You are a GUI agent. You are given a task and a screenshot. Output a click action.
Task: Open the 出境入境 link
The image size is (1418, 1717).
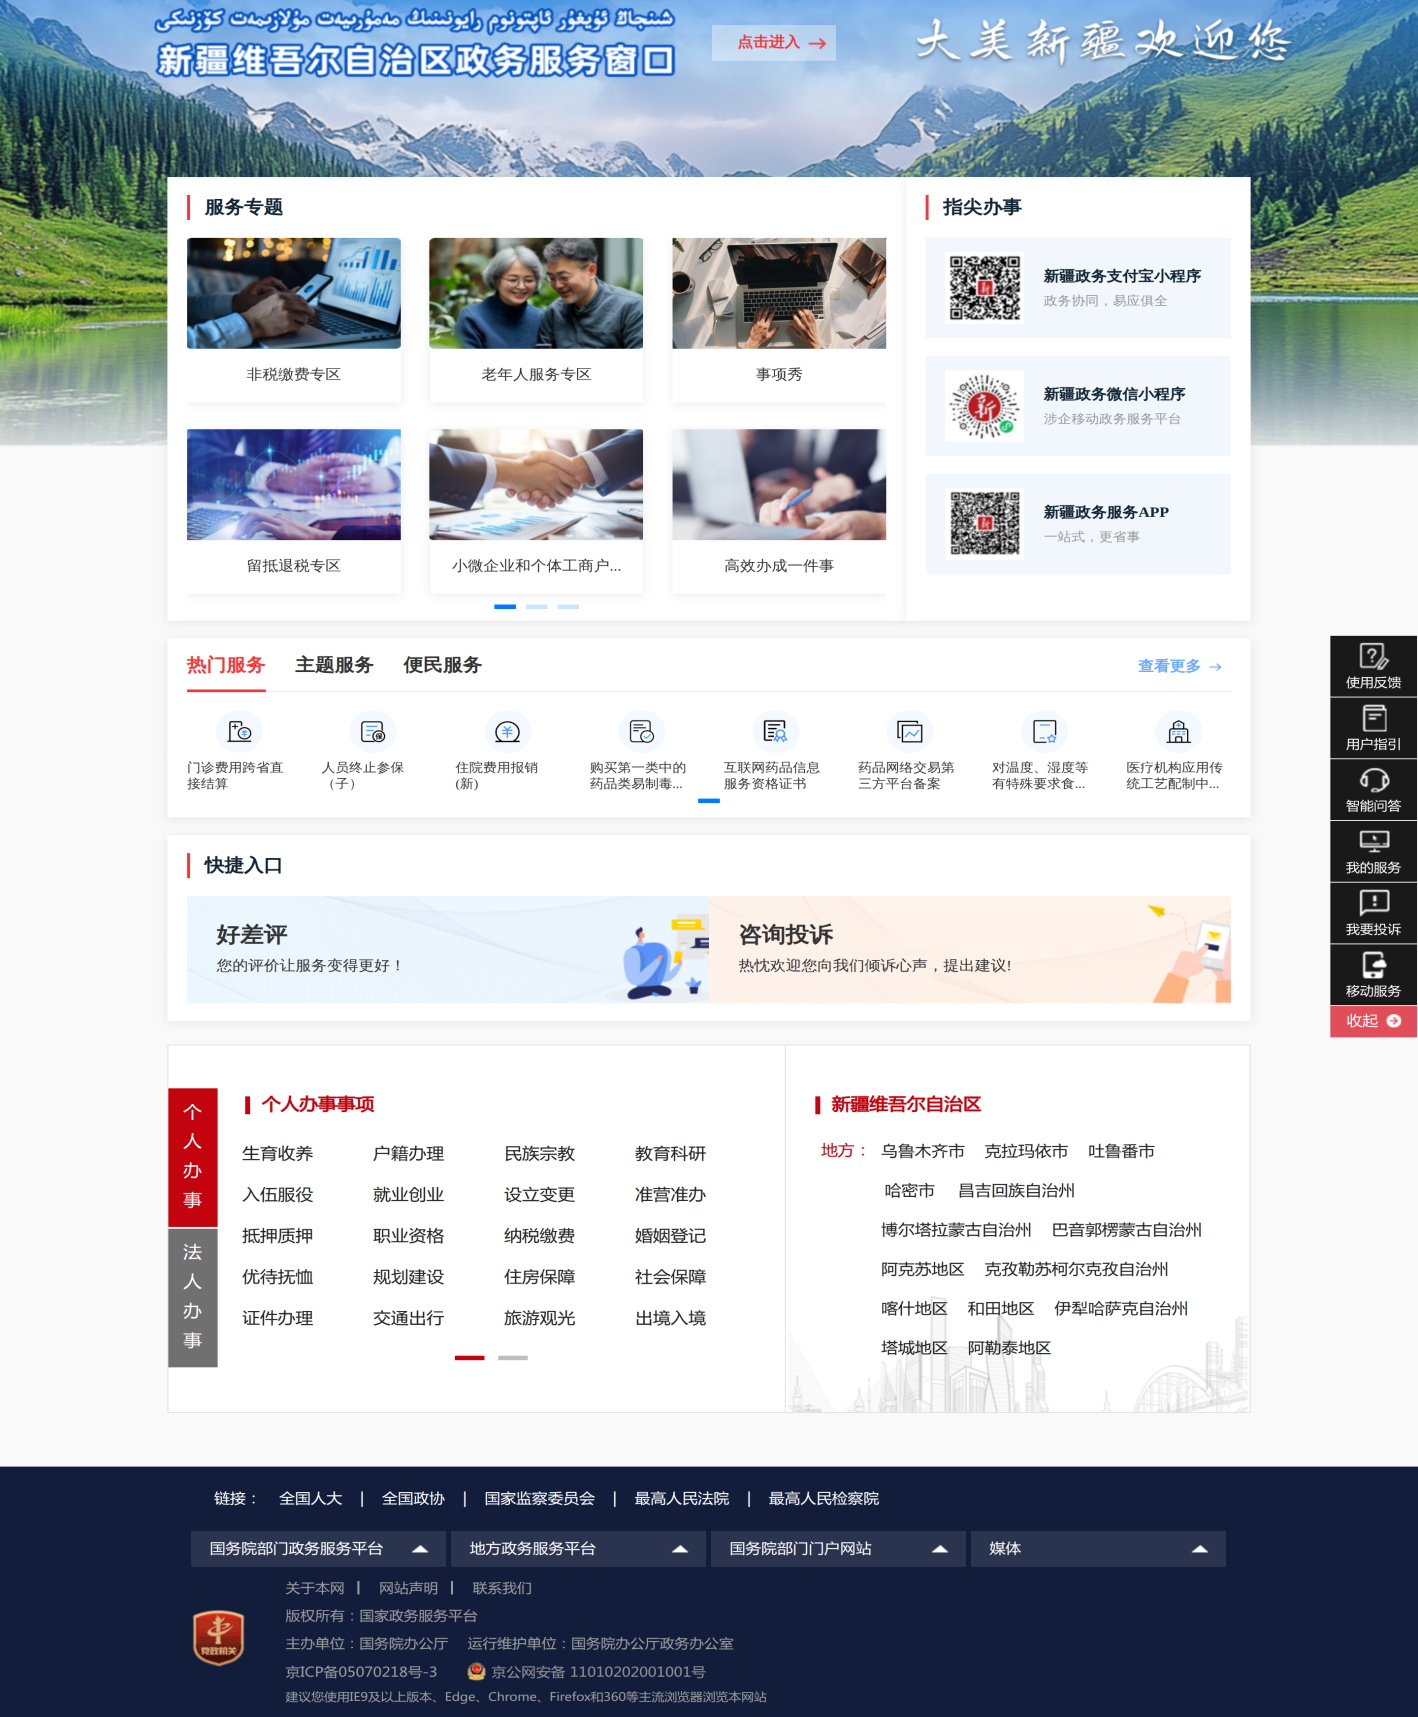pos(670,1318)
